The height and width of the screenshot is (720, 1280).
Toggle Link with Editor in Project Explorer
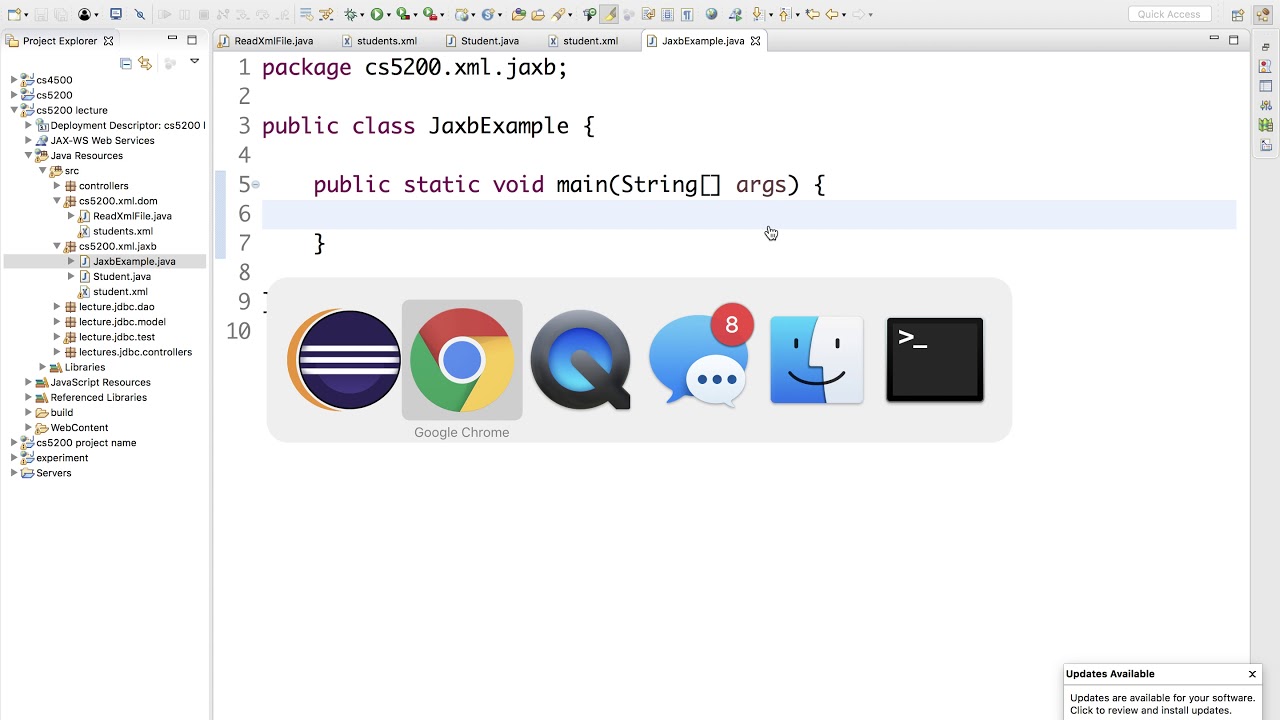pyautogui.click(x=145, y=63)
